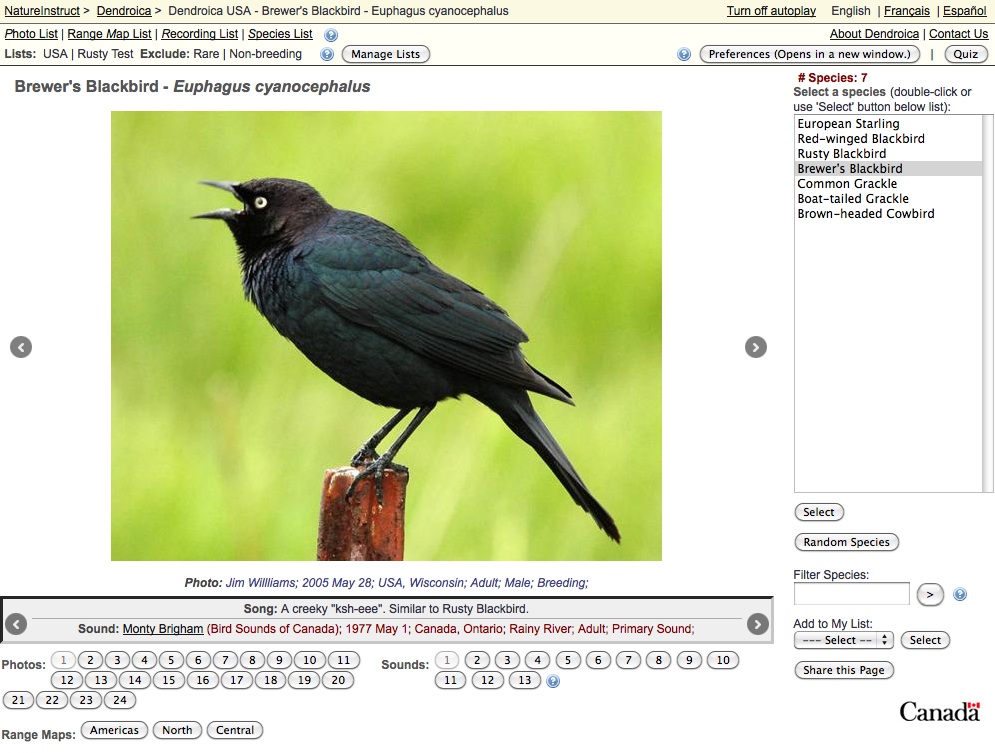
Task: Show photo number 14
Action: tap(135, 680)
